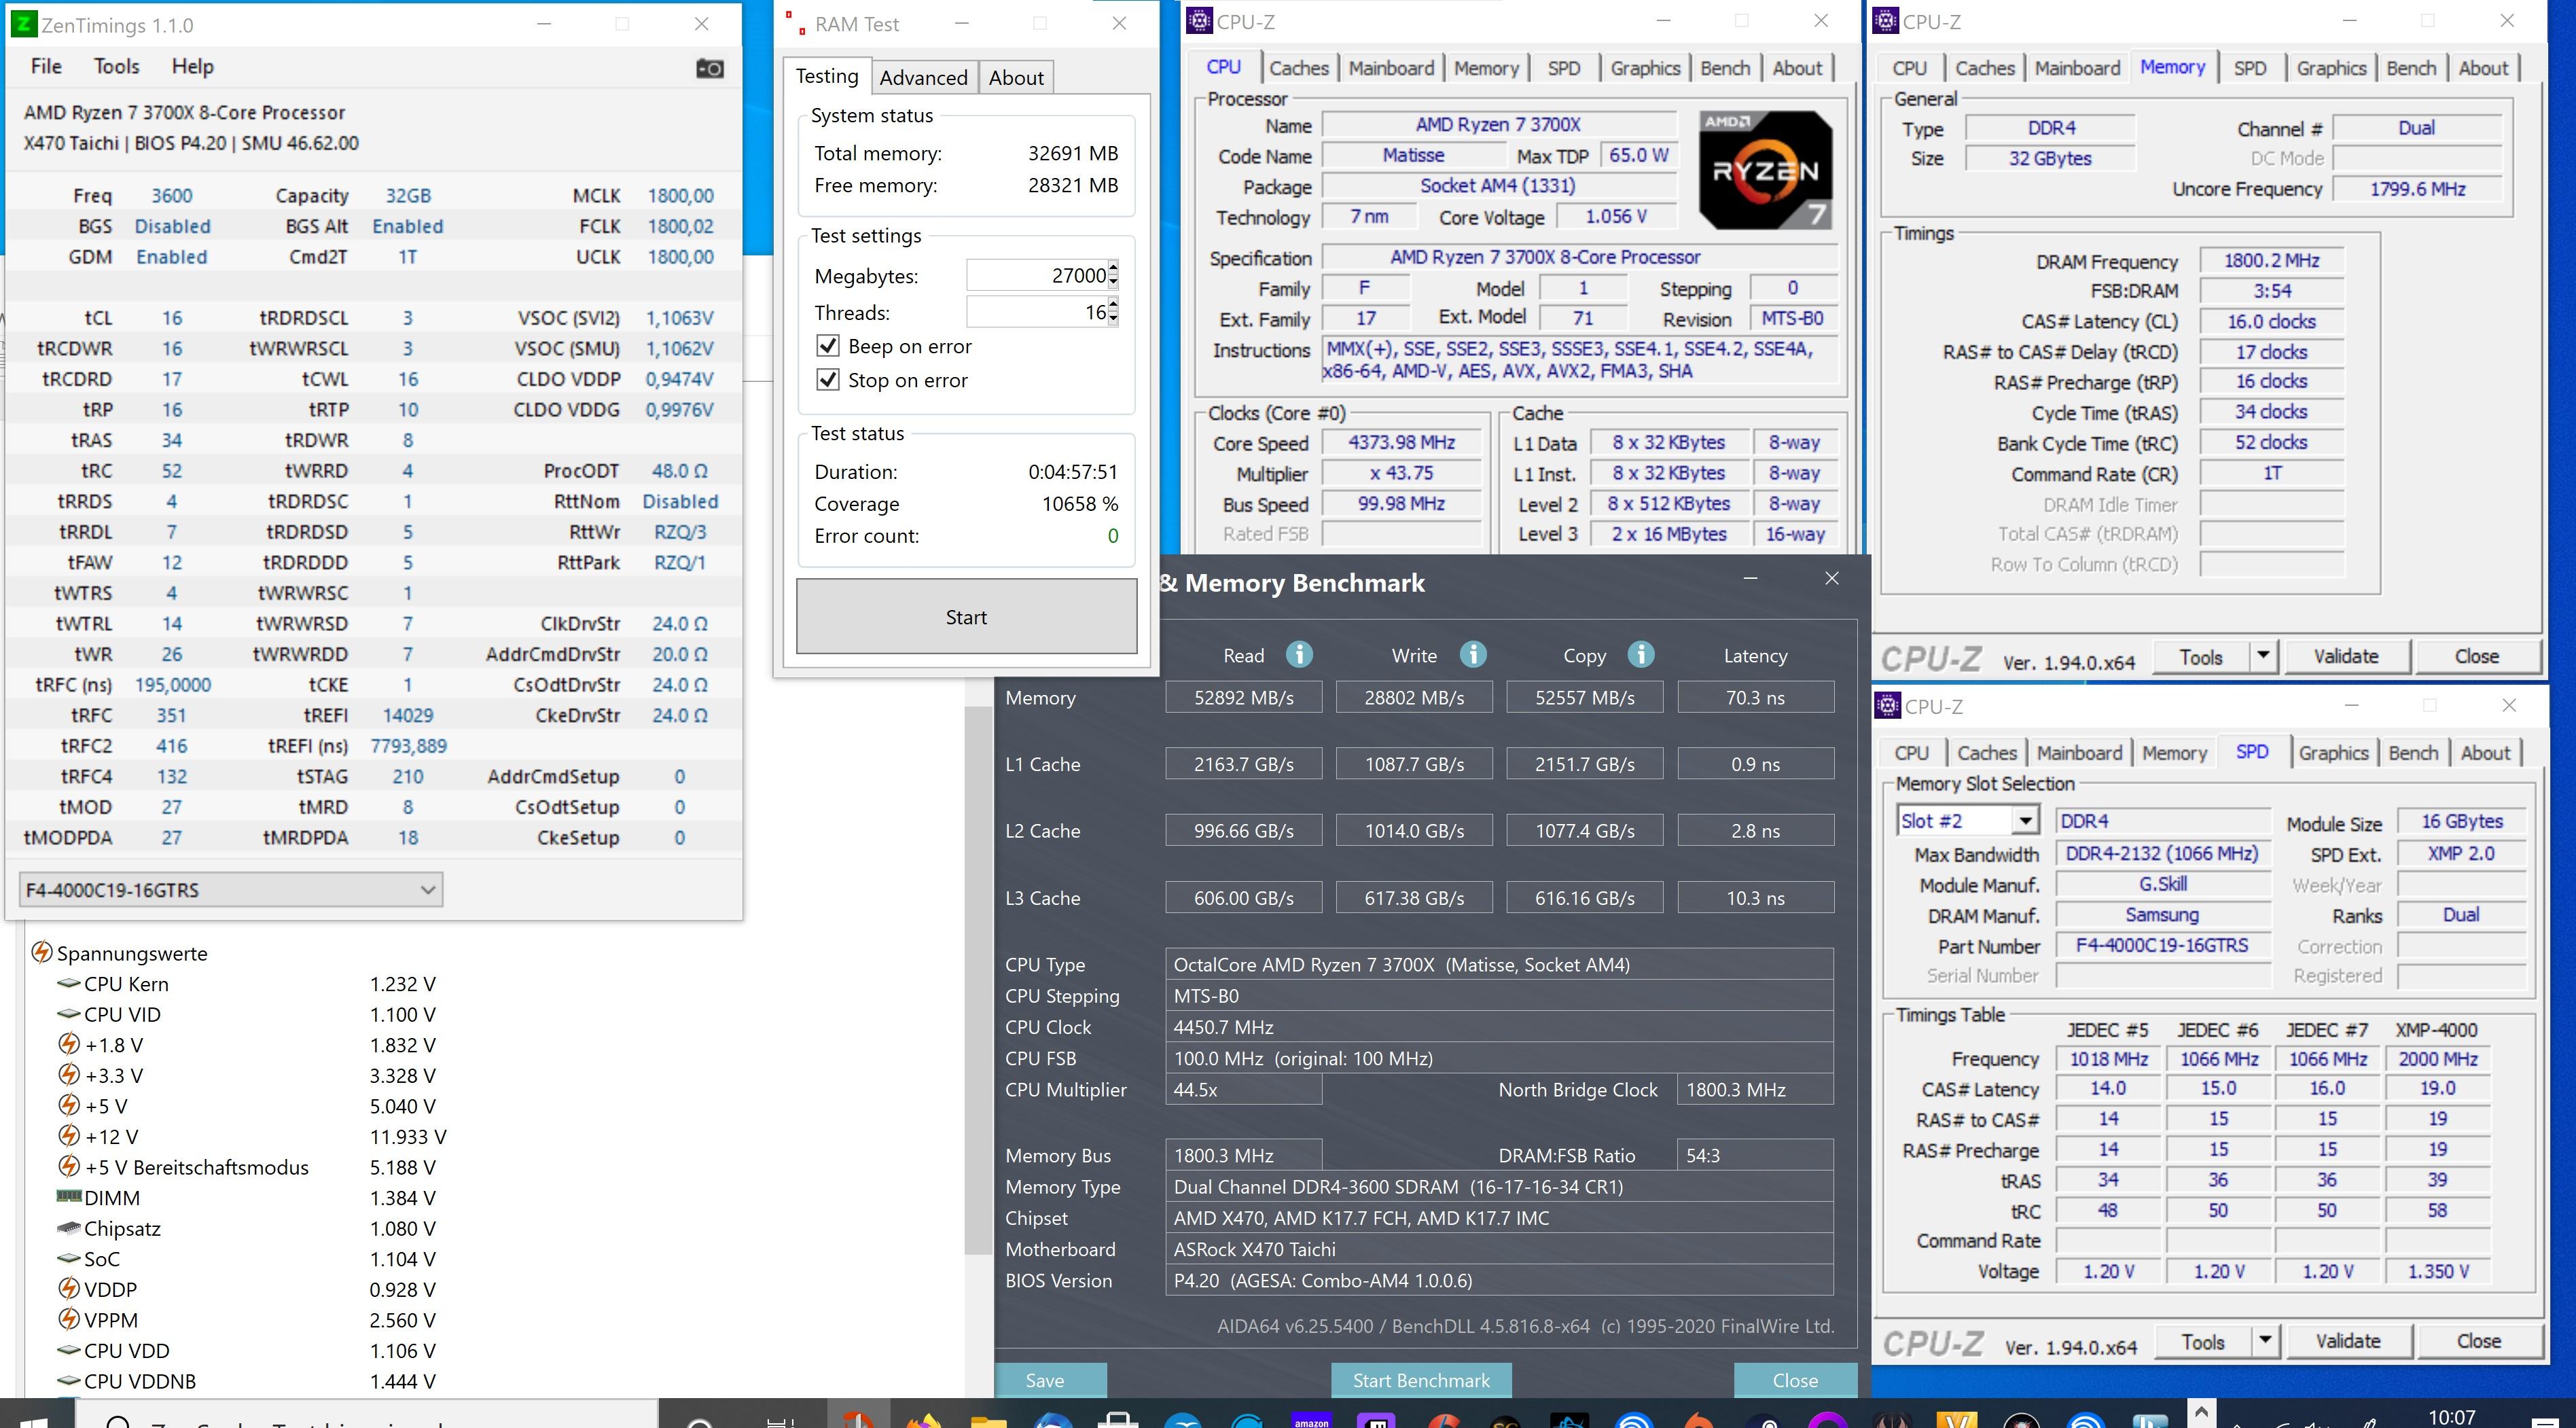Click Validate in the CPU-Z Memory window

2345,656
